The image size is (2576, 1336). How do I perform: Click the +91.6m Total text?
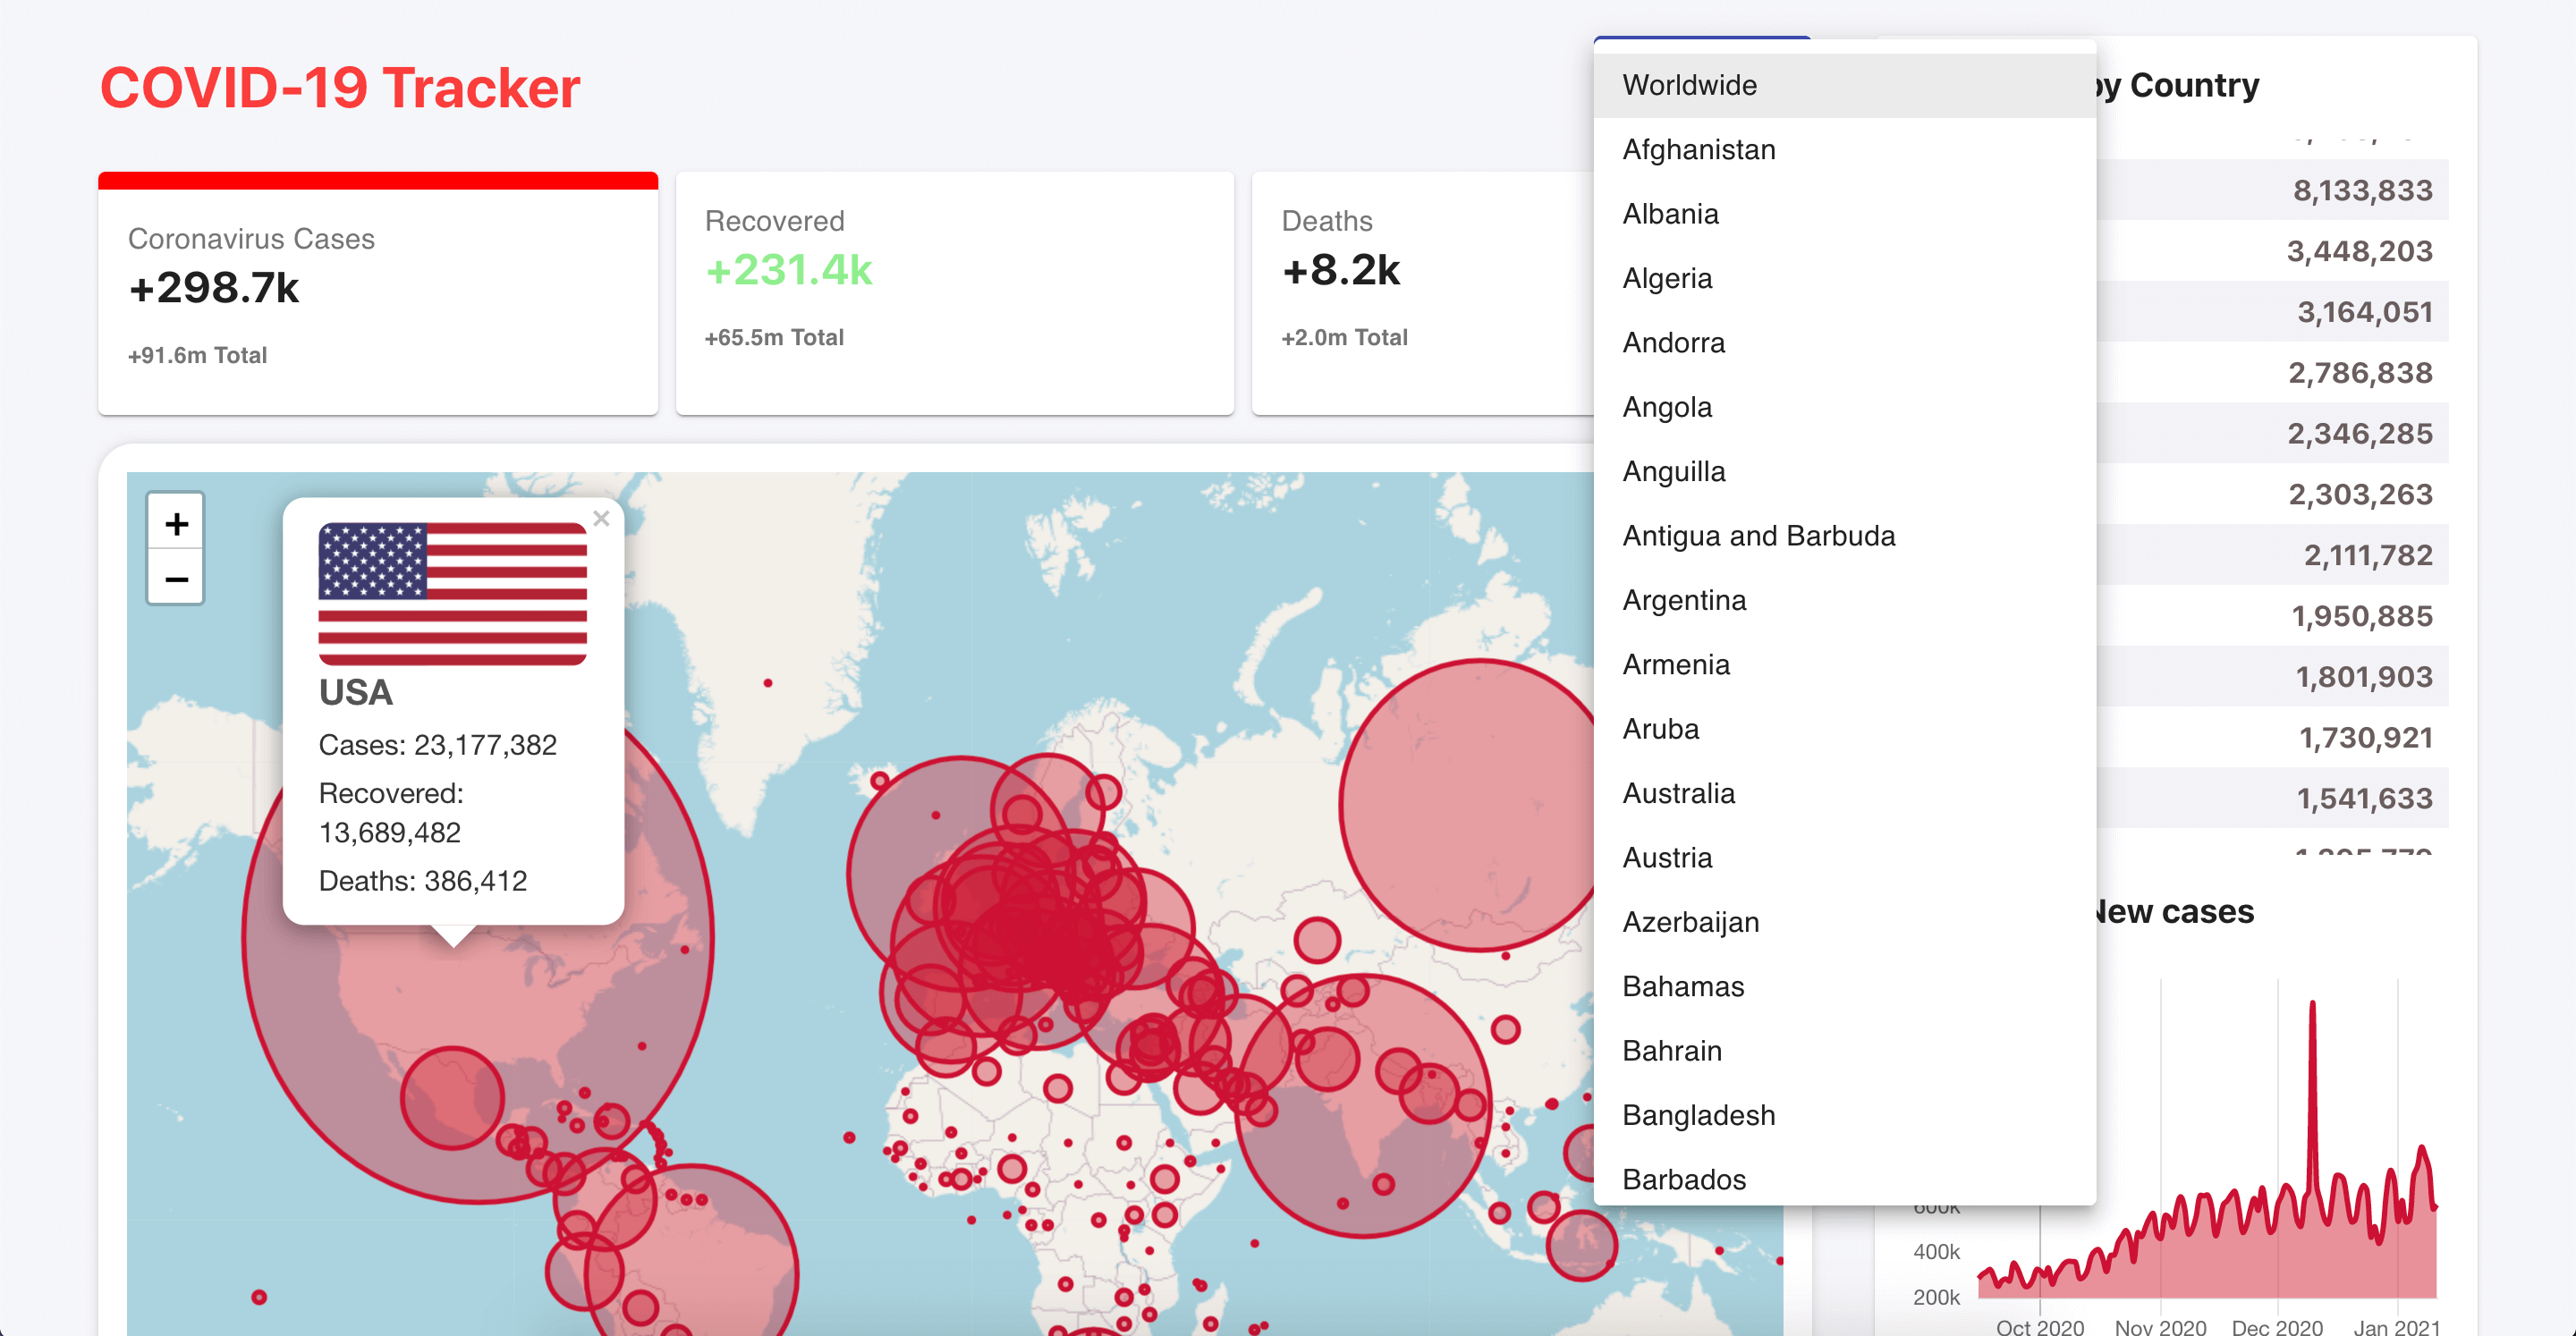coord(198,356)
